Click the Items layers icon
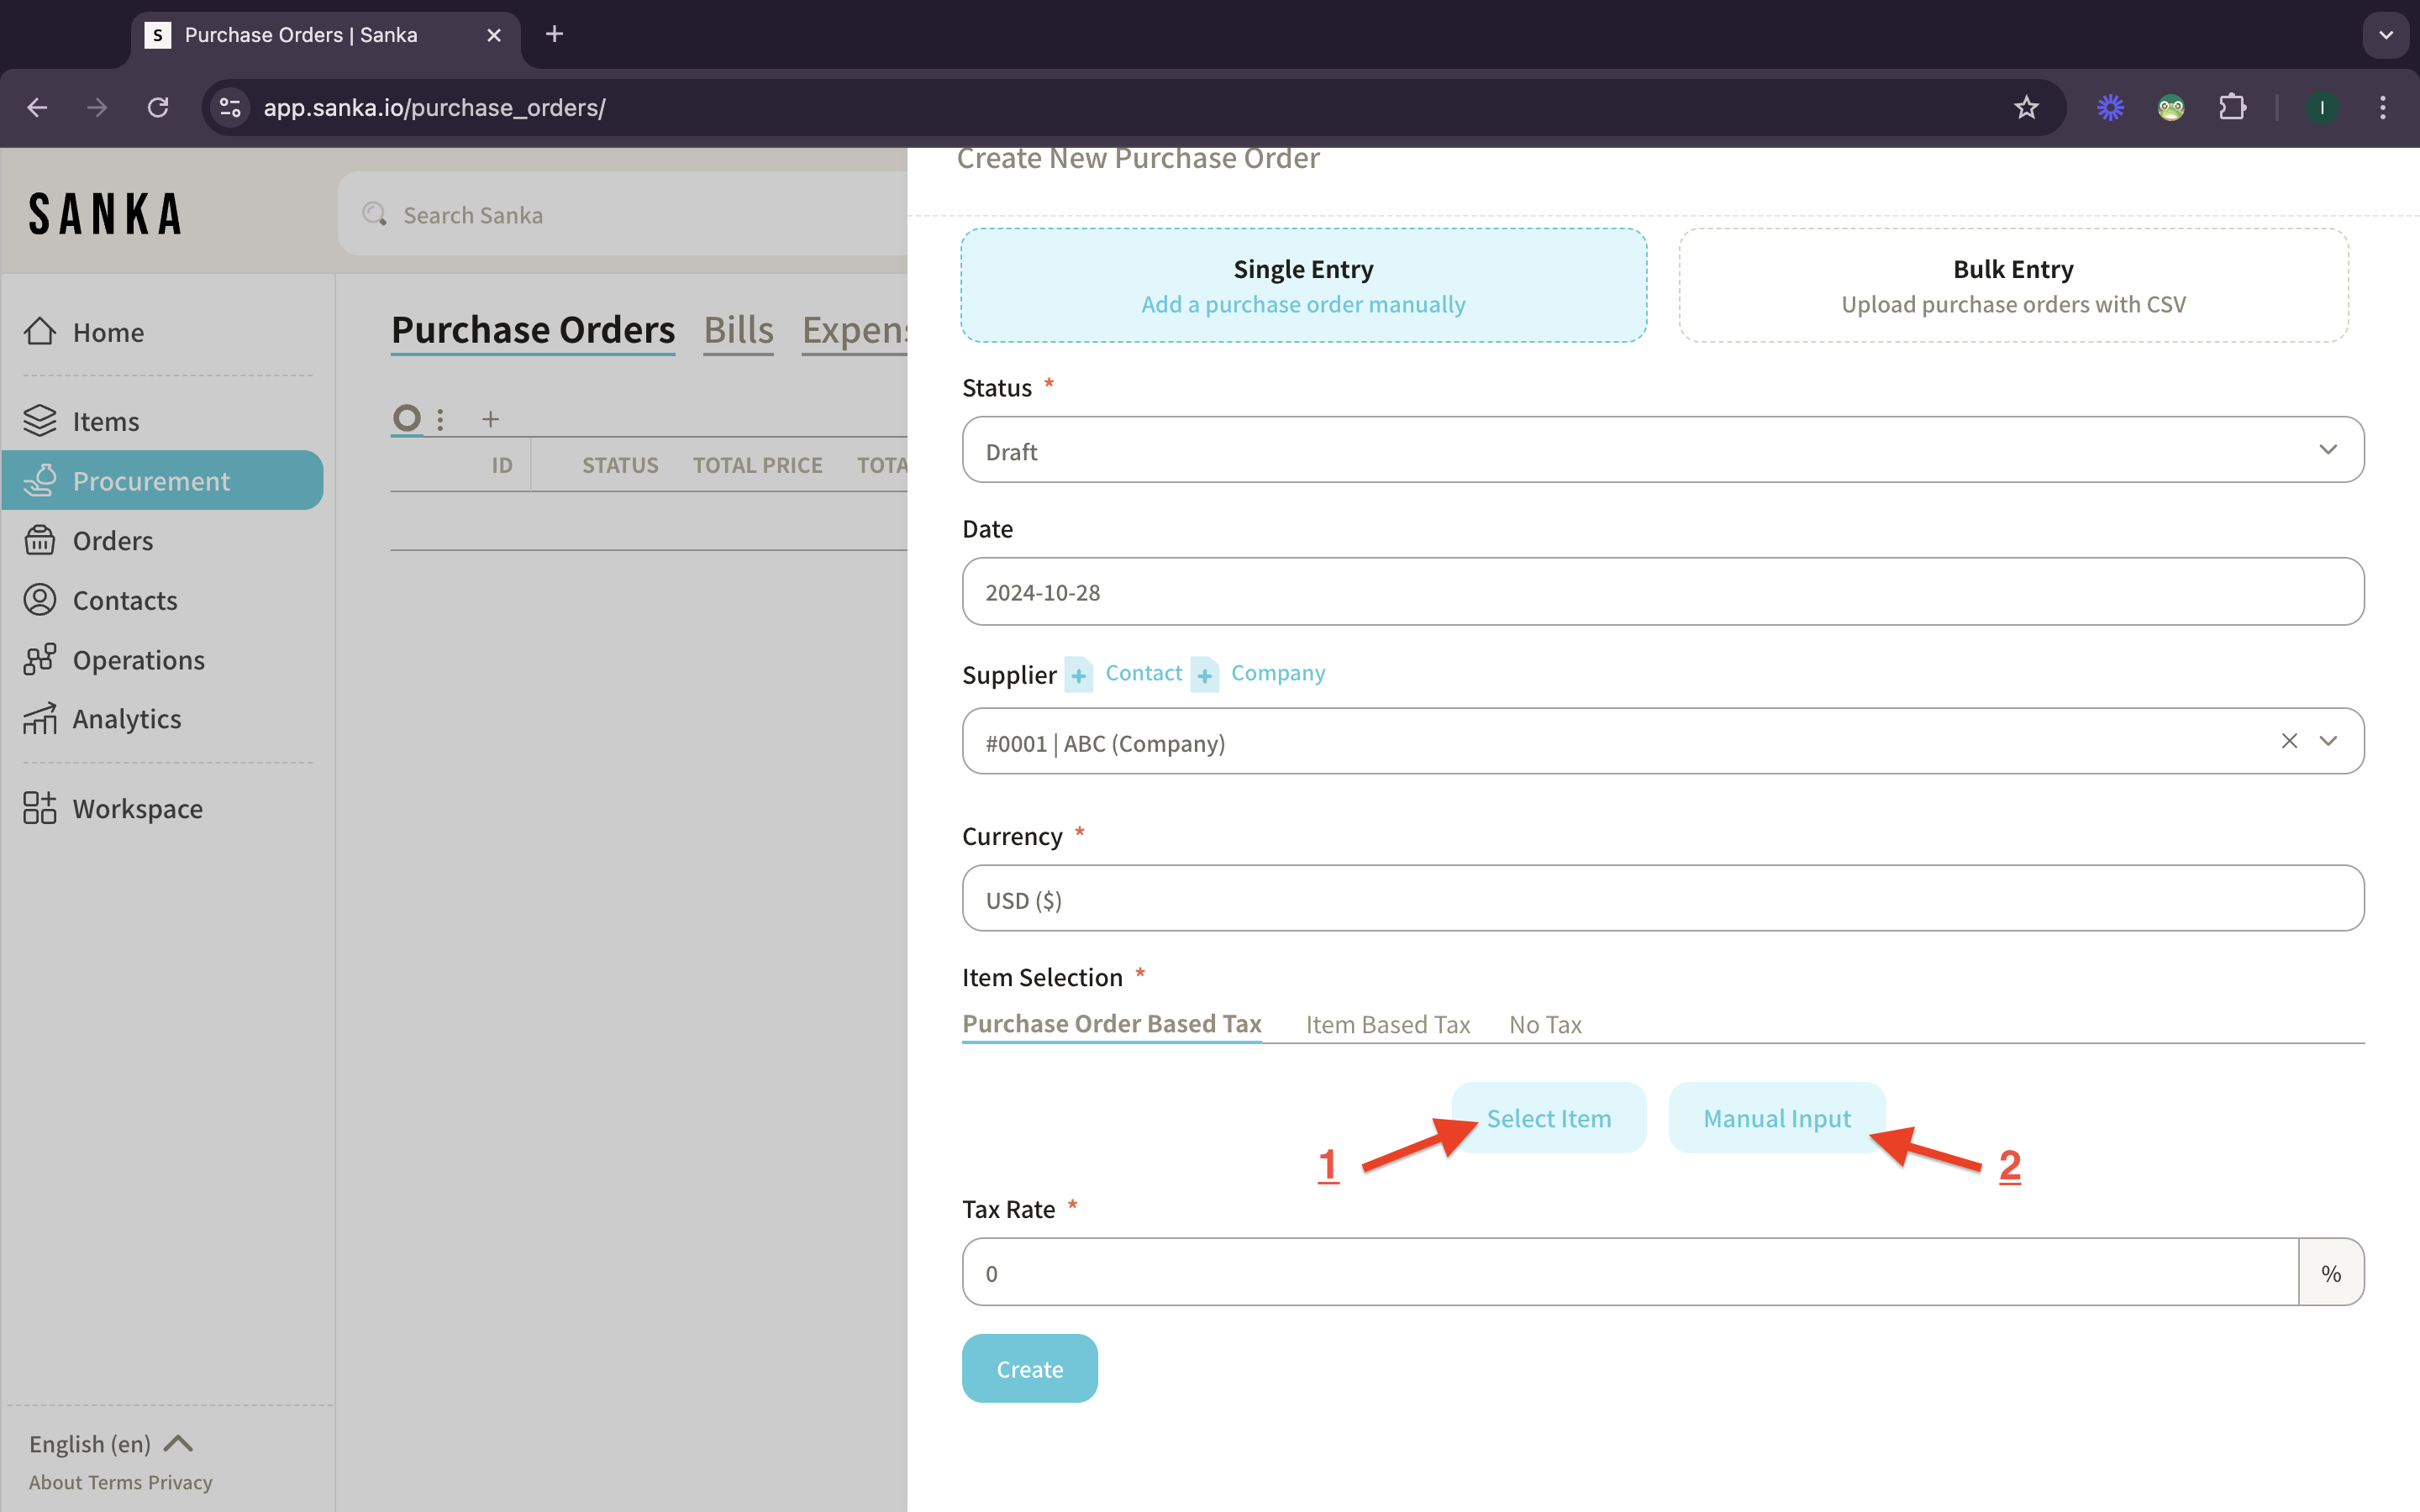The height and width of the screenshot is (1512, 2420). point(40,421)
